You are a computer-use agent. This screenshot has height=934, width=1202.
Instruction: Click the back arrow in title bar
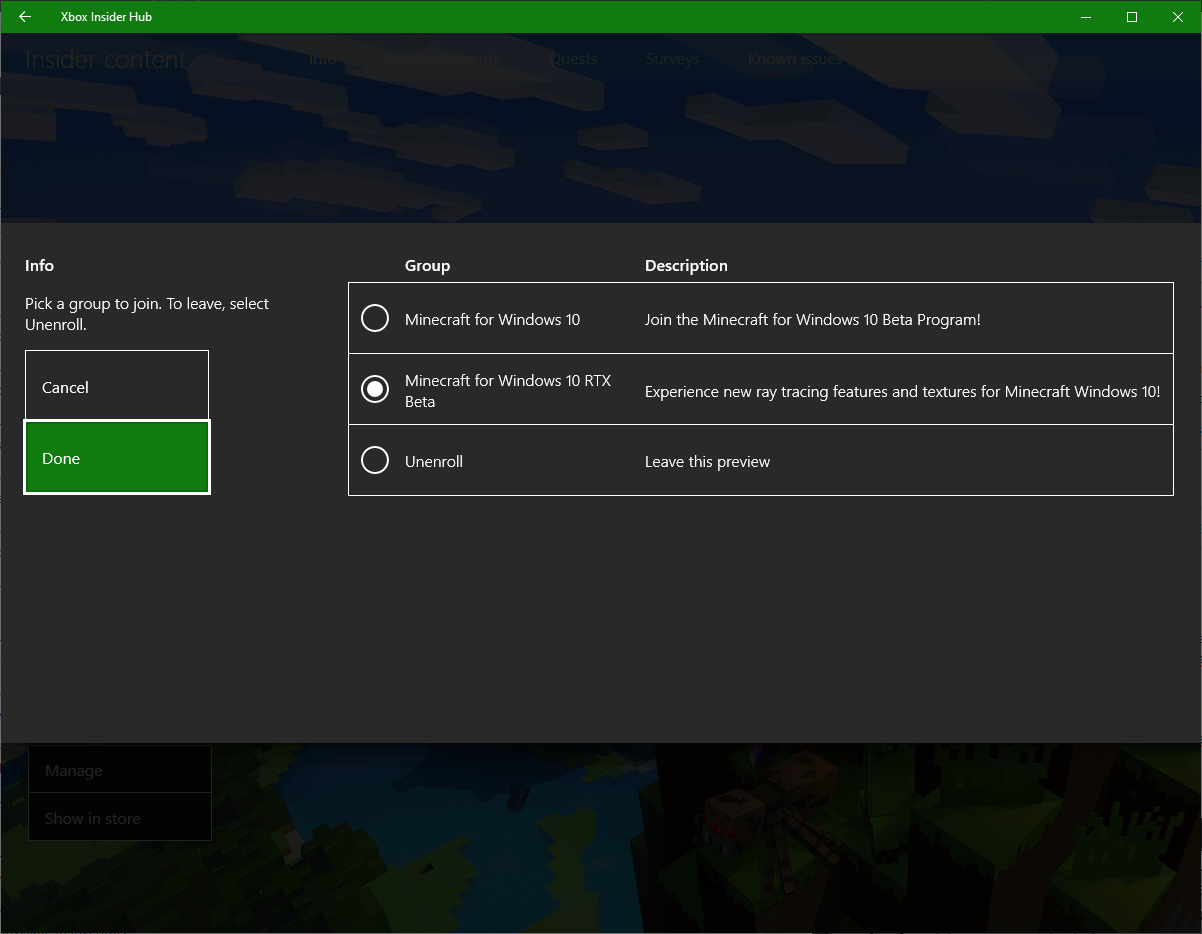point(25,17)
